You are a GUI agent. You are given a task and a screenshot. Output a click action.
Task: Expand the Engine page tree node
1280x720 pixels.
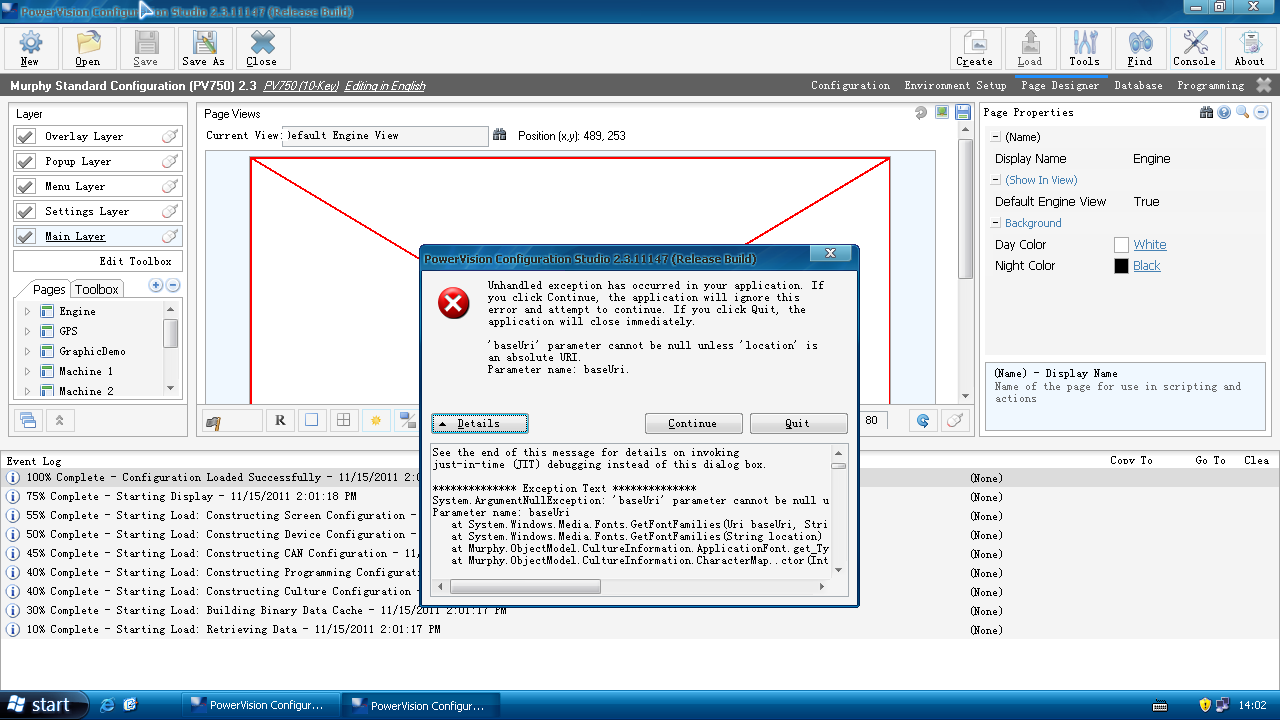coord(28,312)
